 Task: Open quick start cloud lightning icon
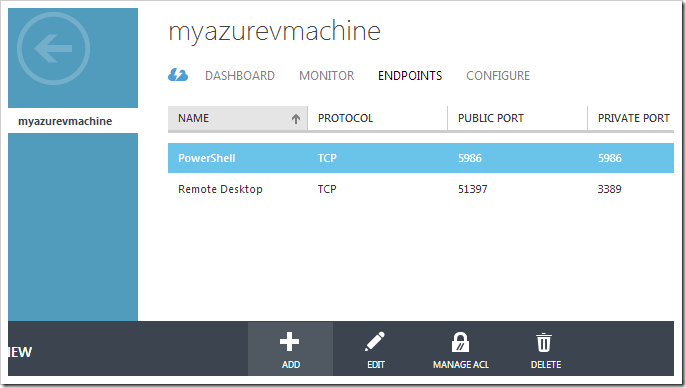point(178,75)
